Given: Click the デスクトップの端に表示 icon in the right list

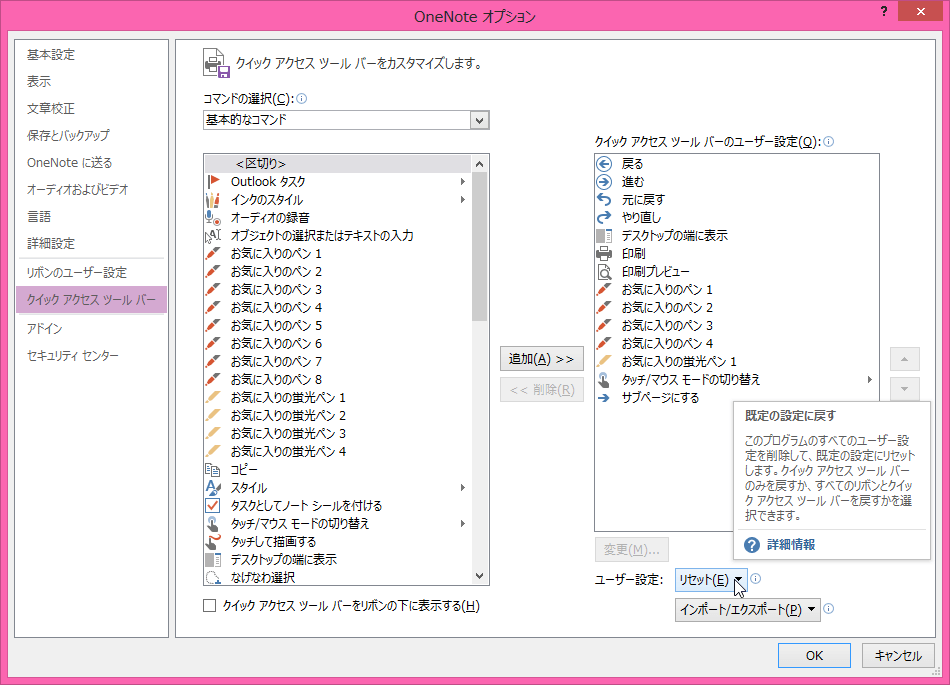Looking at the screenshot, I should click(x=604, y=235).
